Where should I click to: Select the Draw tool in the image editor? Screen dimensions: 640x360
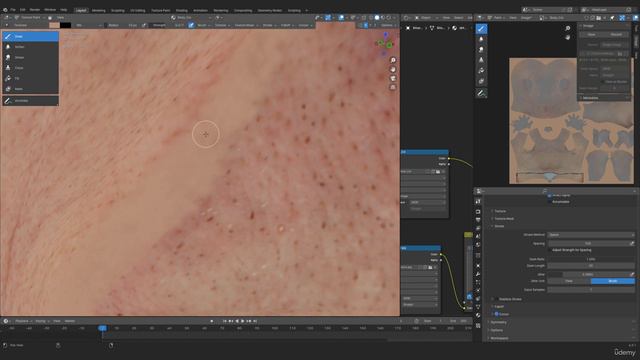click(481, 29)
